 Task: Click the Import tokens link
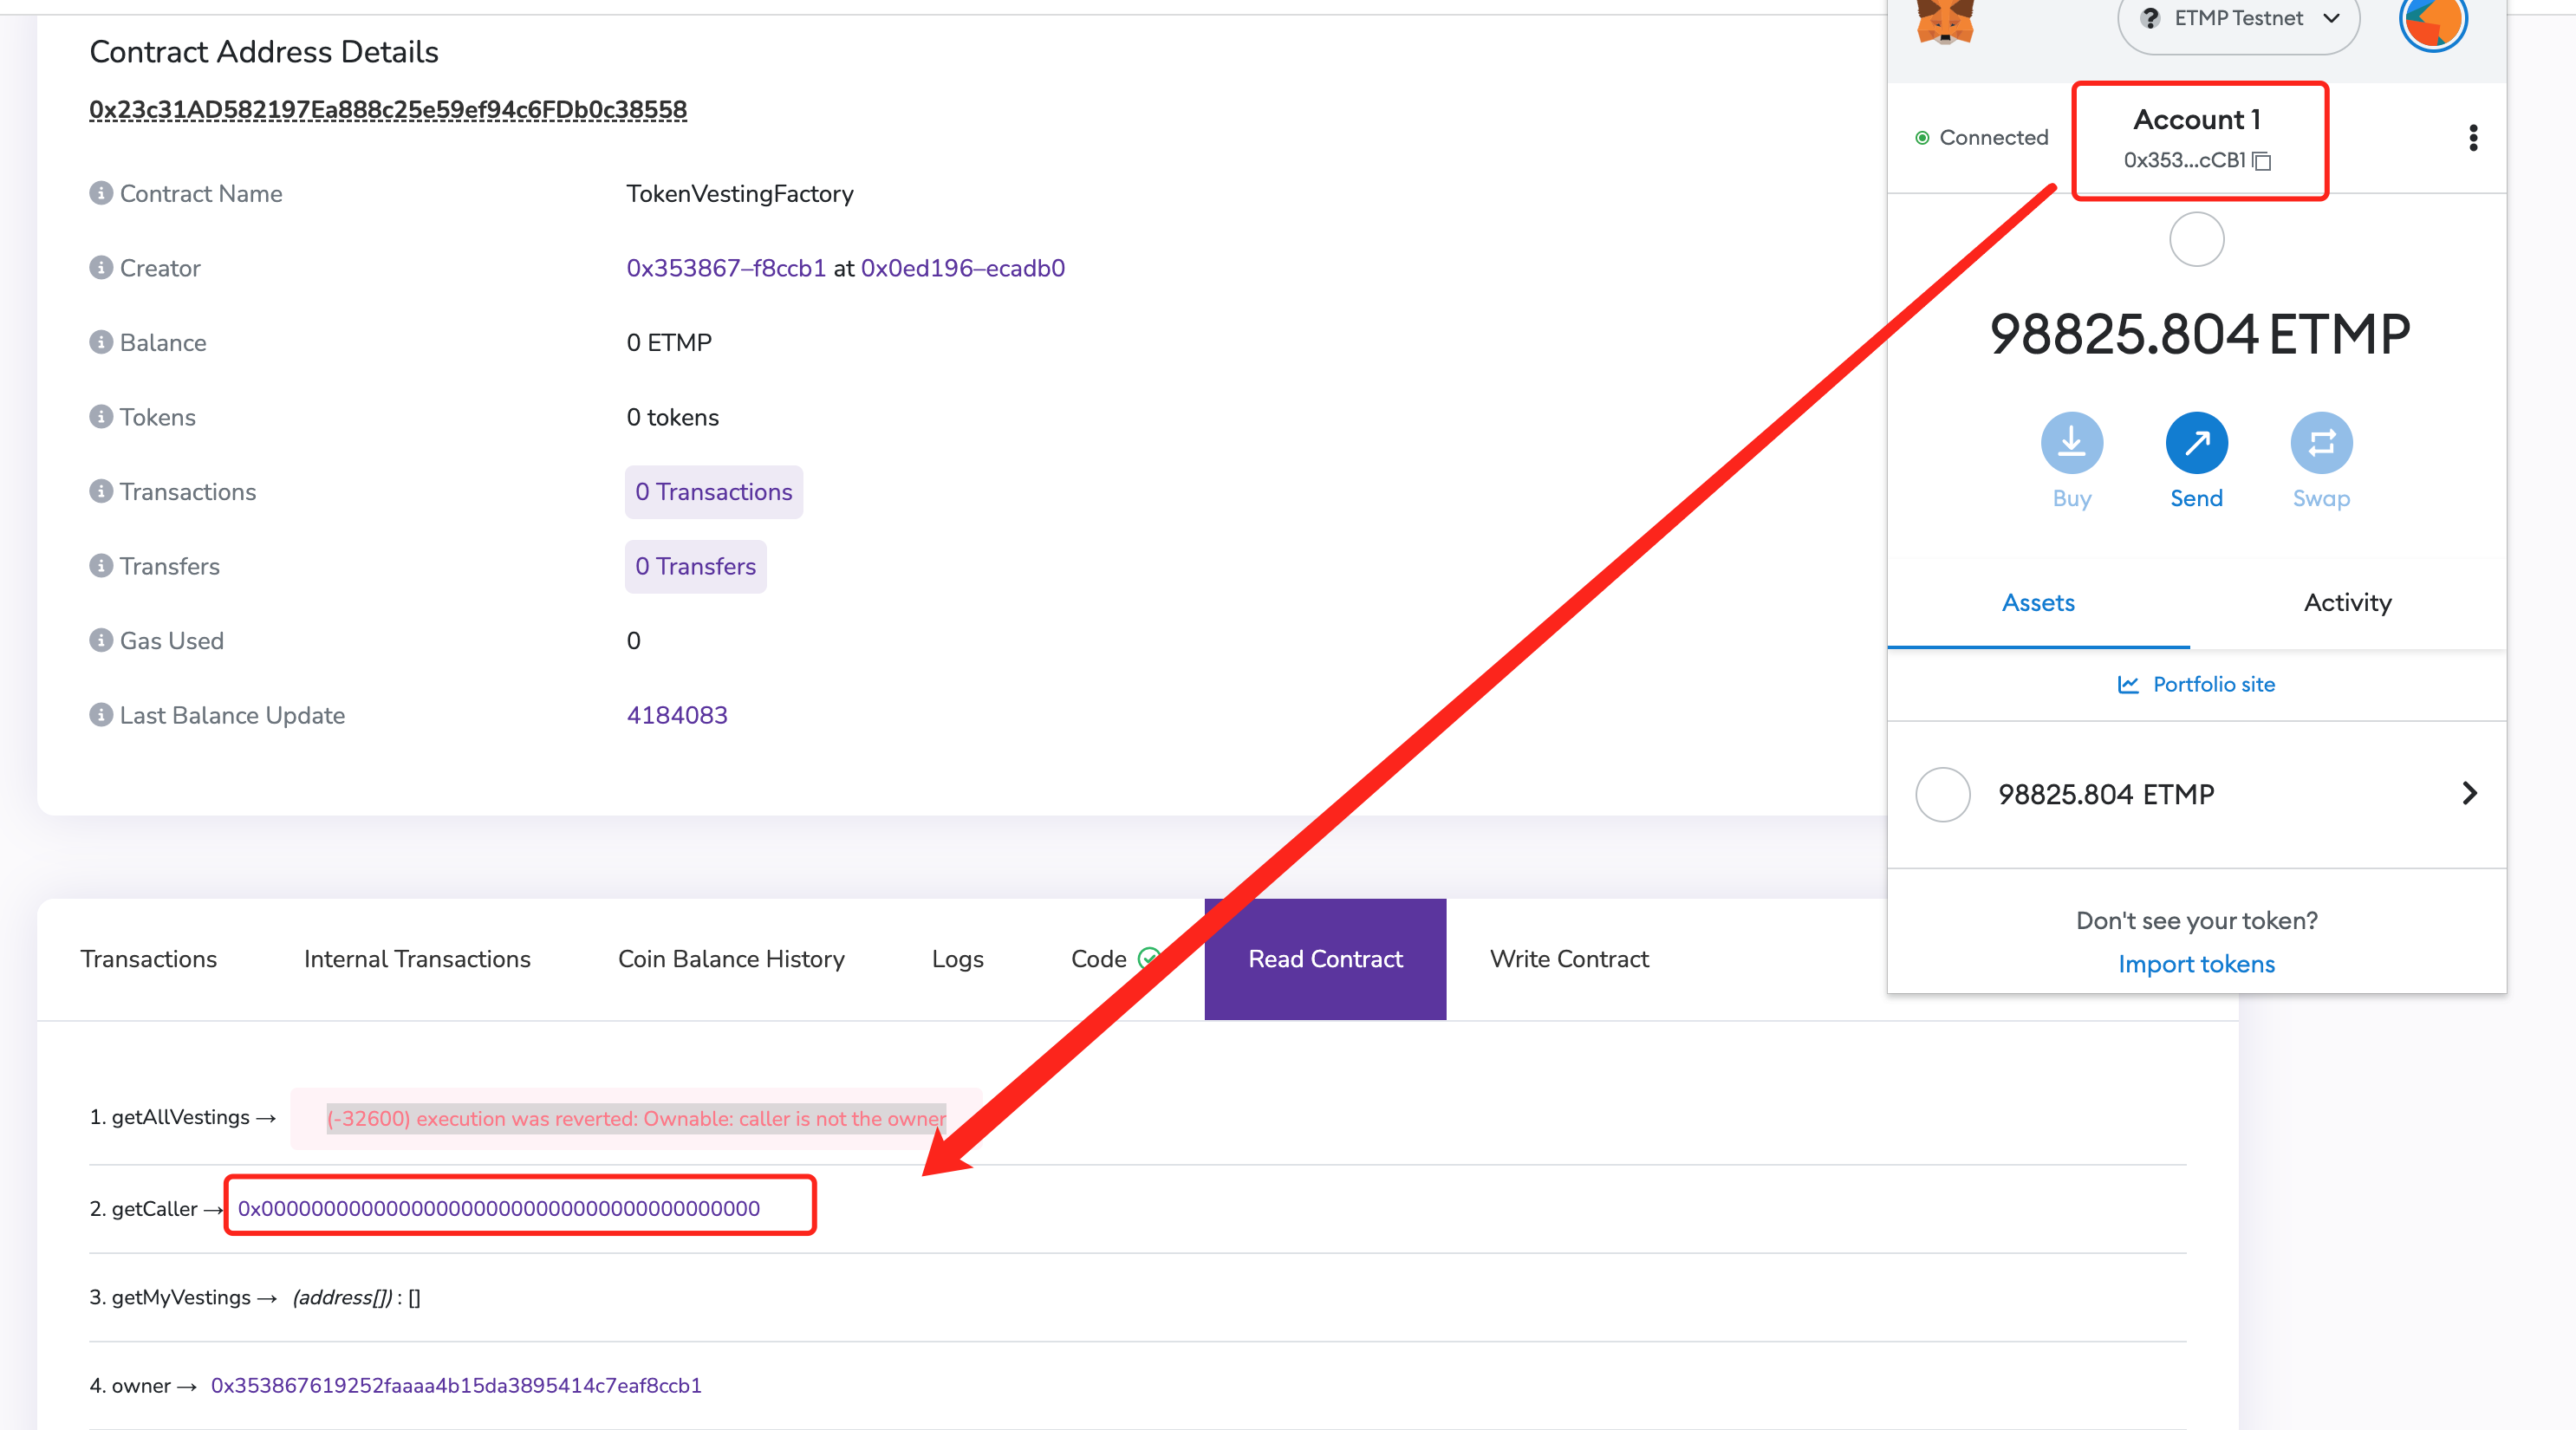tap(2196, 963)
